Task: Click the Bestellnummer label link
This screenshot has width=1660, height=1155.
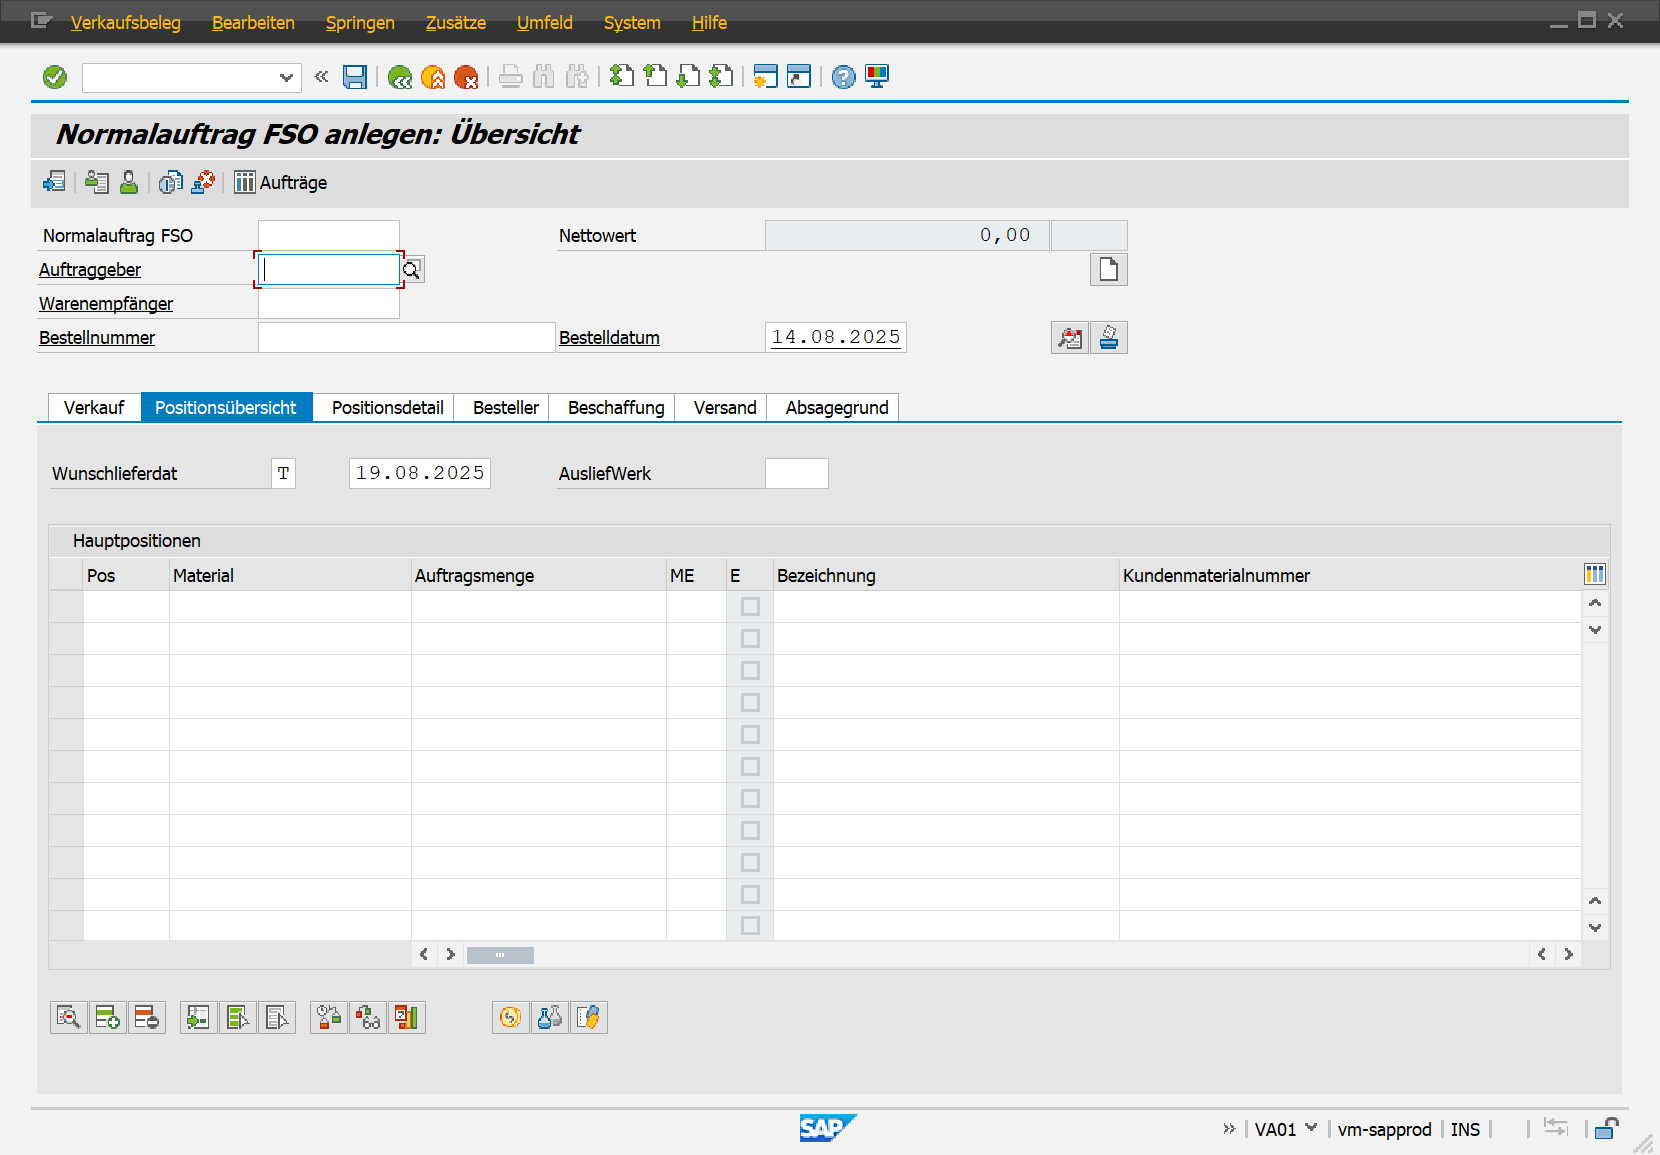Action: [x=97, y=338]
